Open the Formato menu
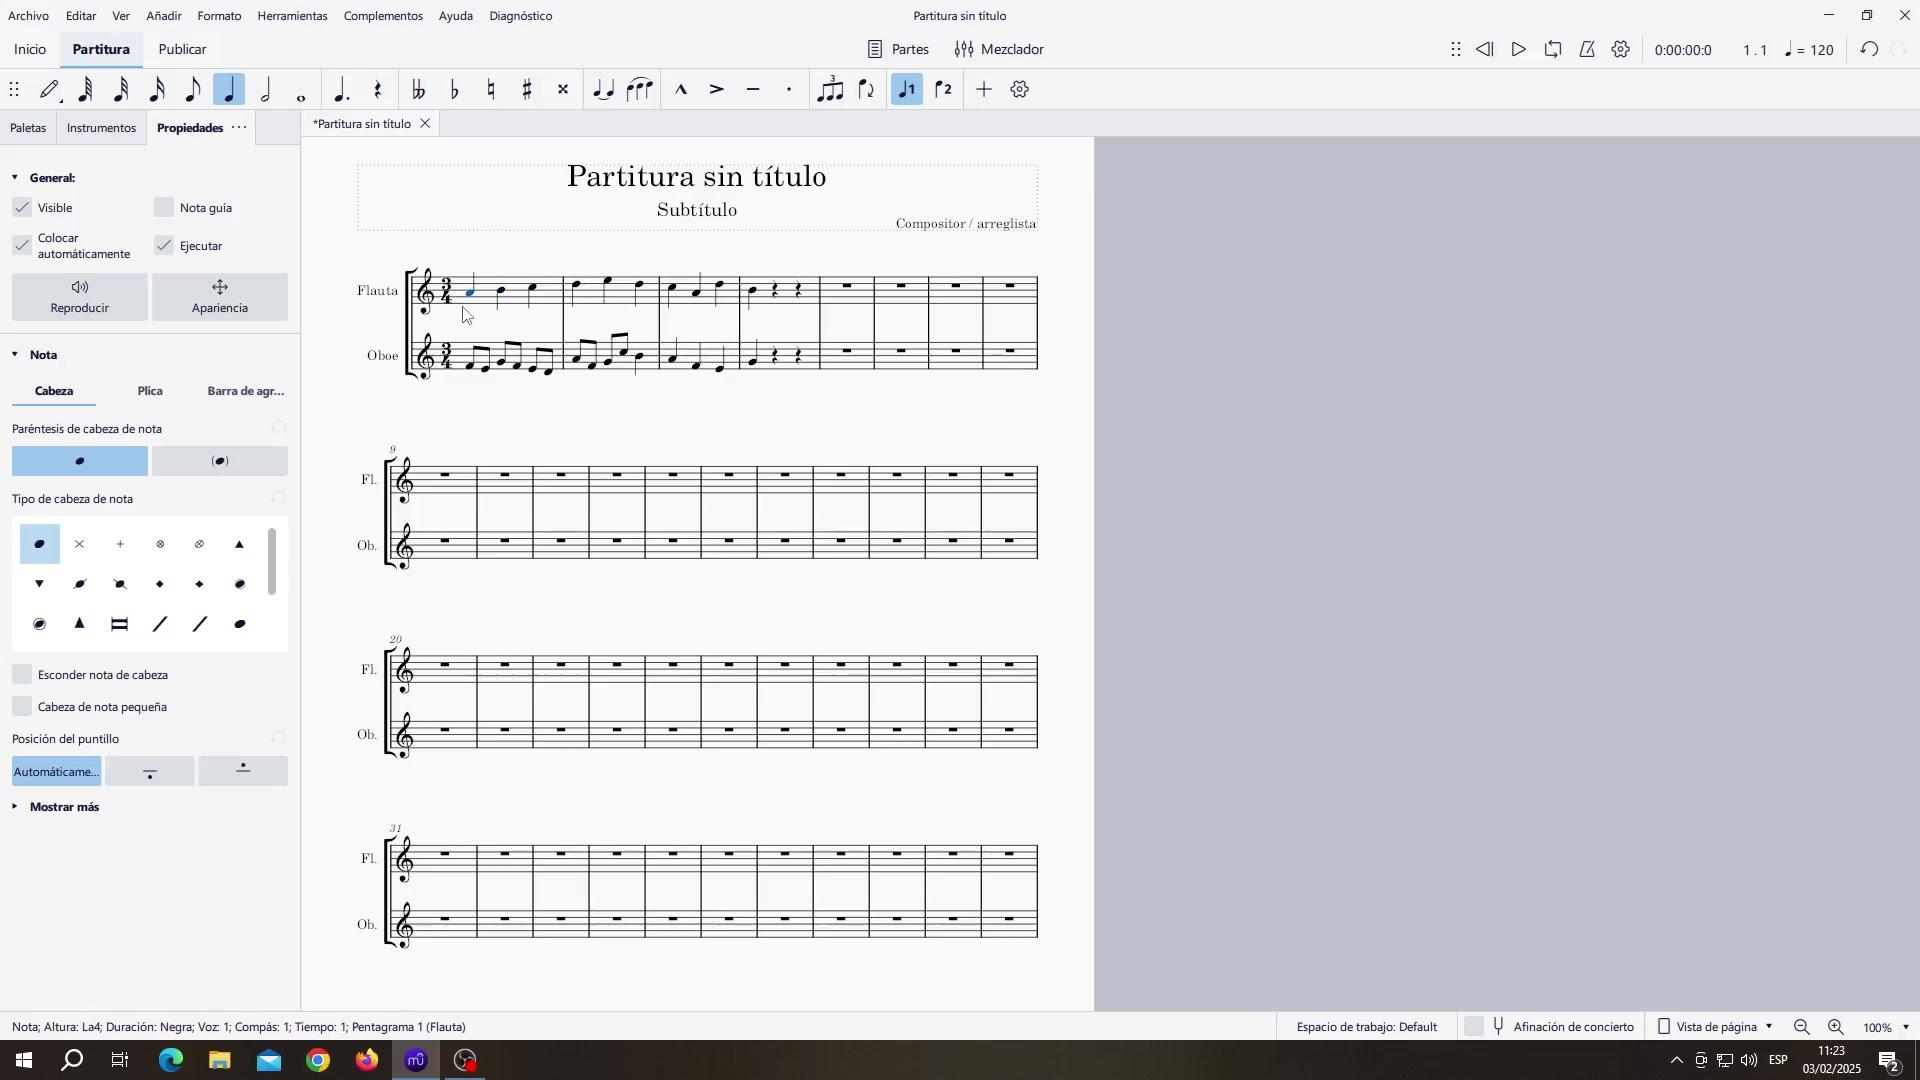Screen dimensions: 1920x1080 [219, 16]
